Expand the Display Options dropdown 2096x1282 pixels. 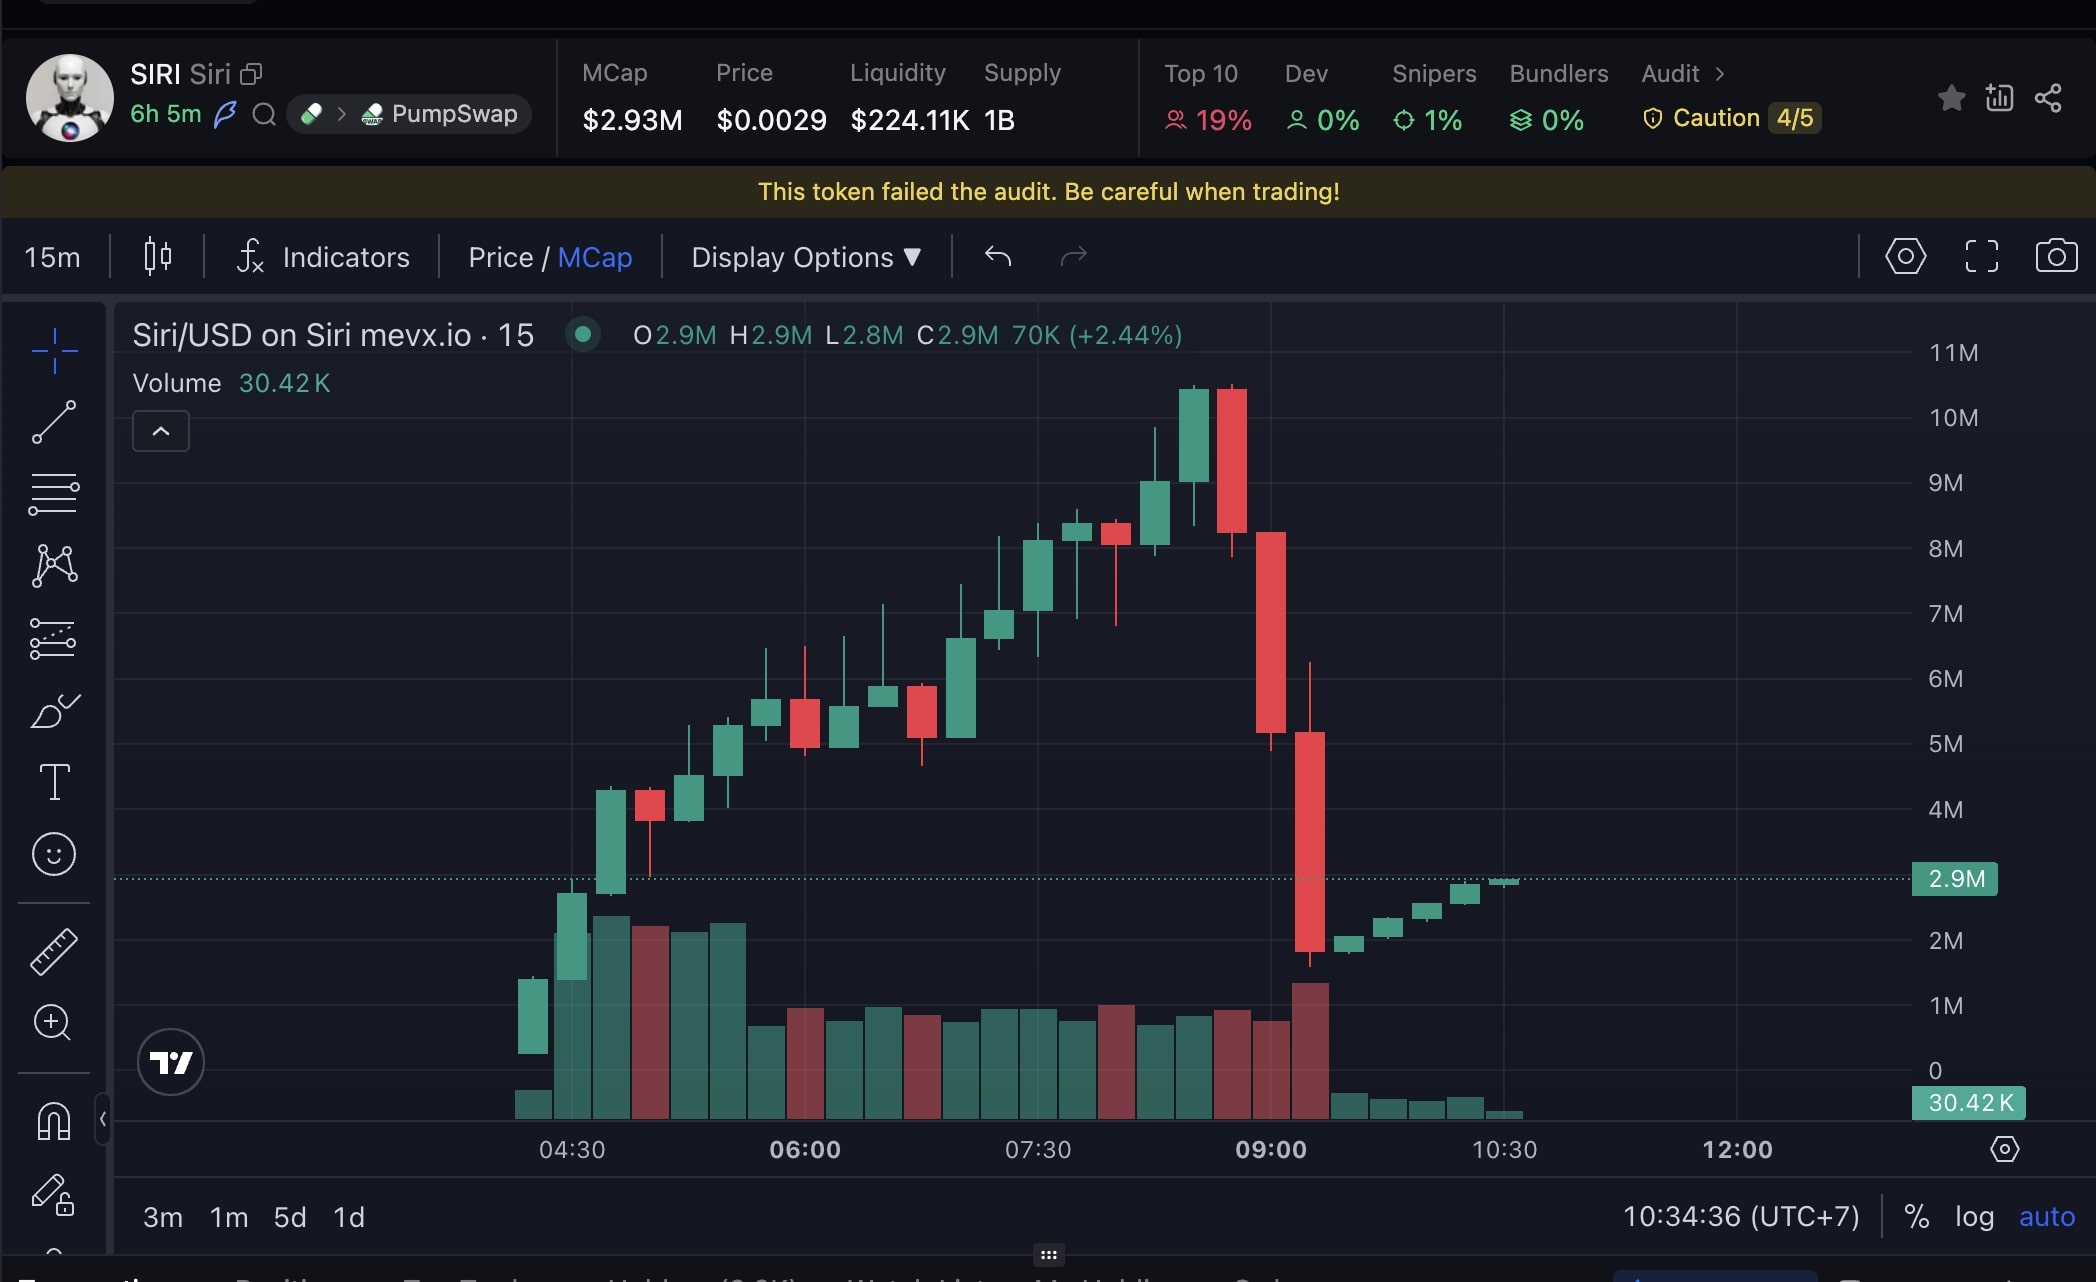click(806, 257)
